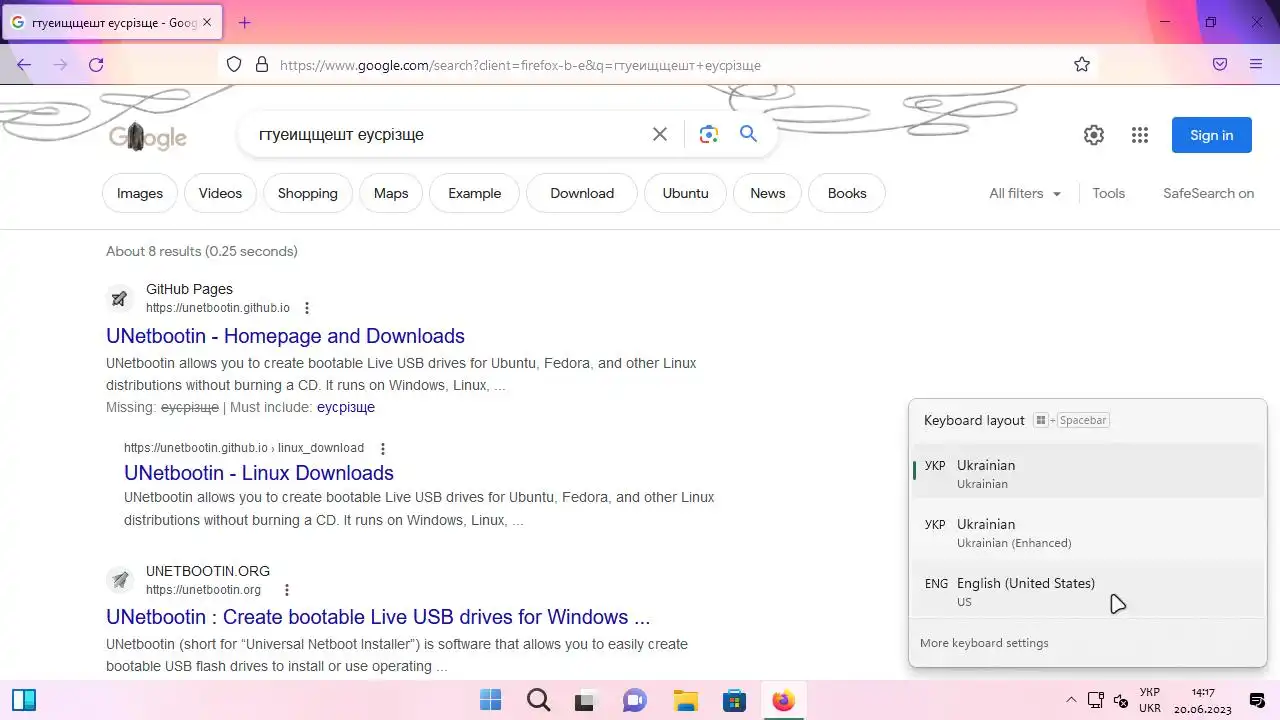The width and height of the screenshot is (1280, 720).
Task: Open the SafeSearch on setting
Action: (1208, 193)
